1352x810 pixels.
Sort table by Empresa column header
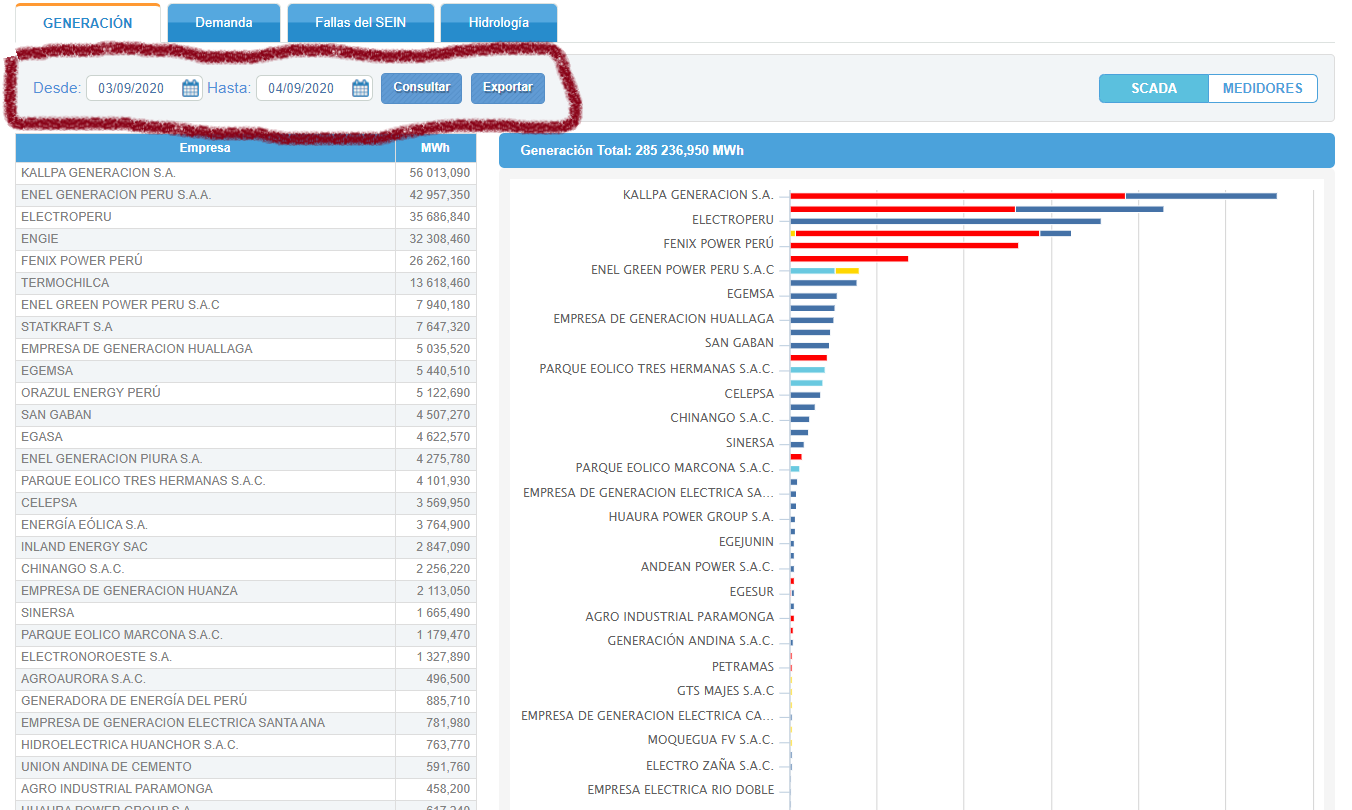point(205,148)
